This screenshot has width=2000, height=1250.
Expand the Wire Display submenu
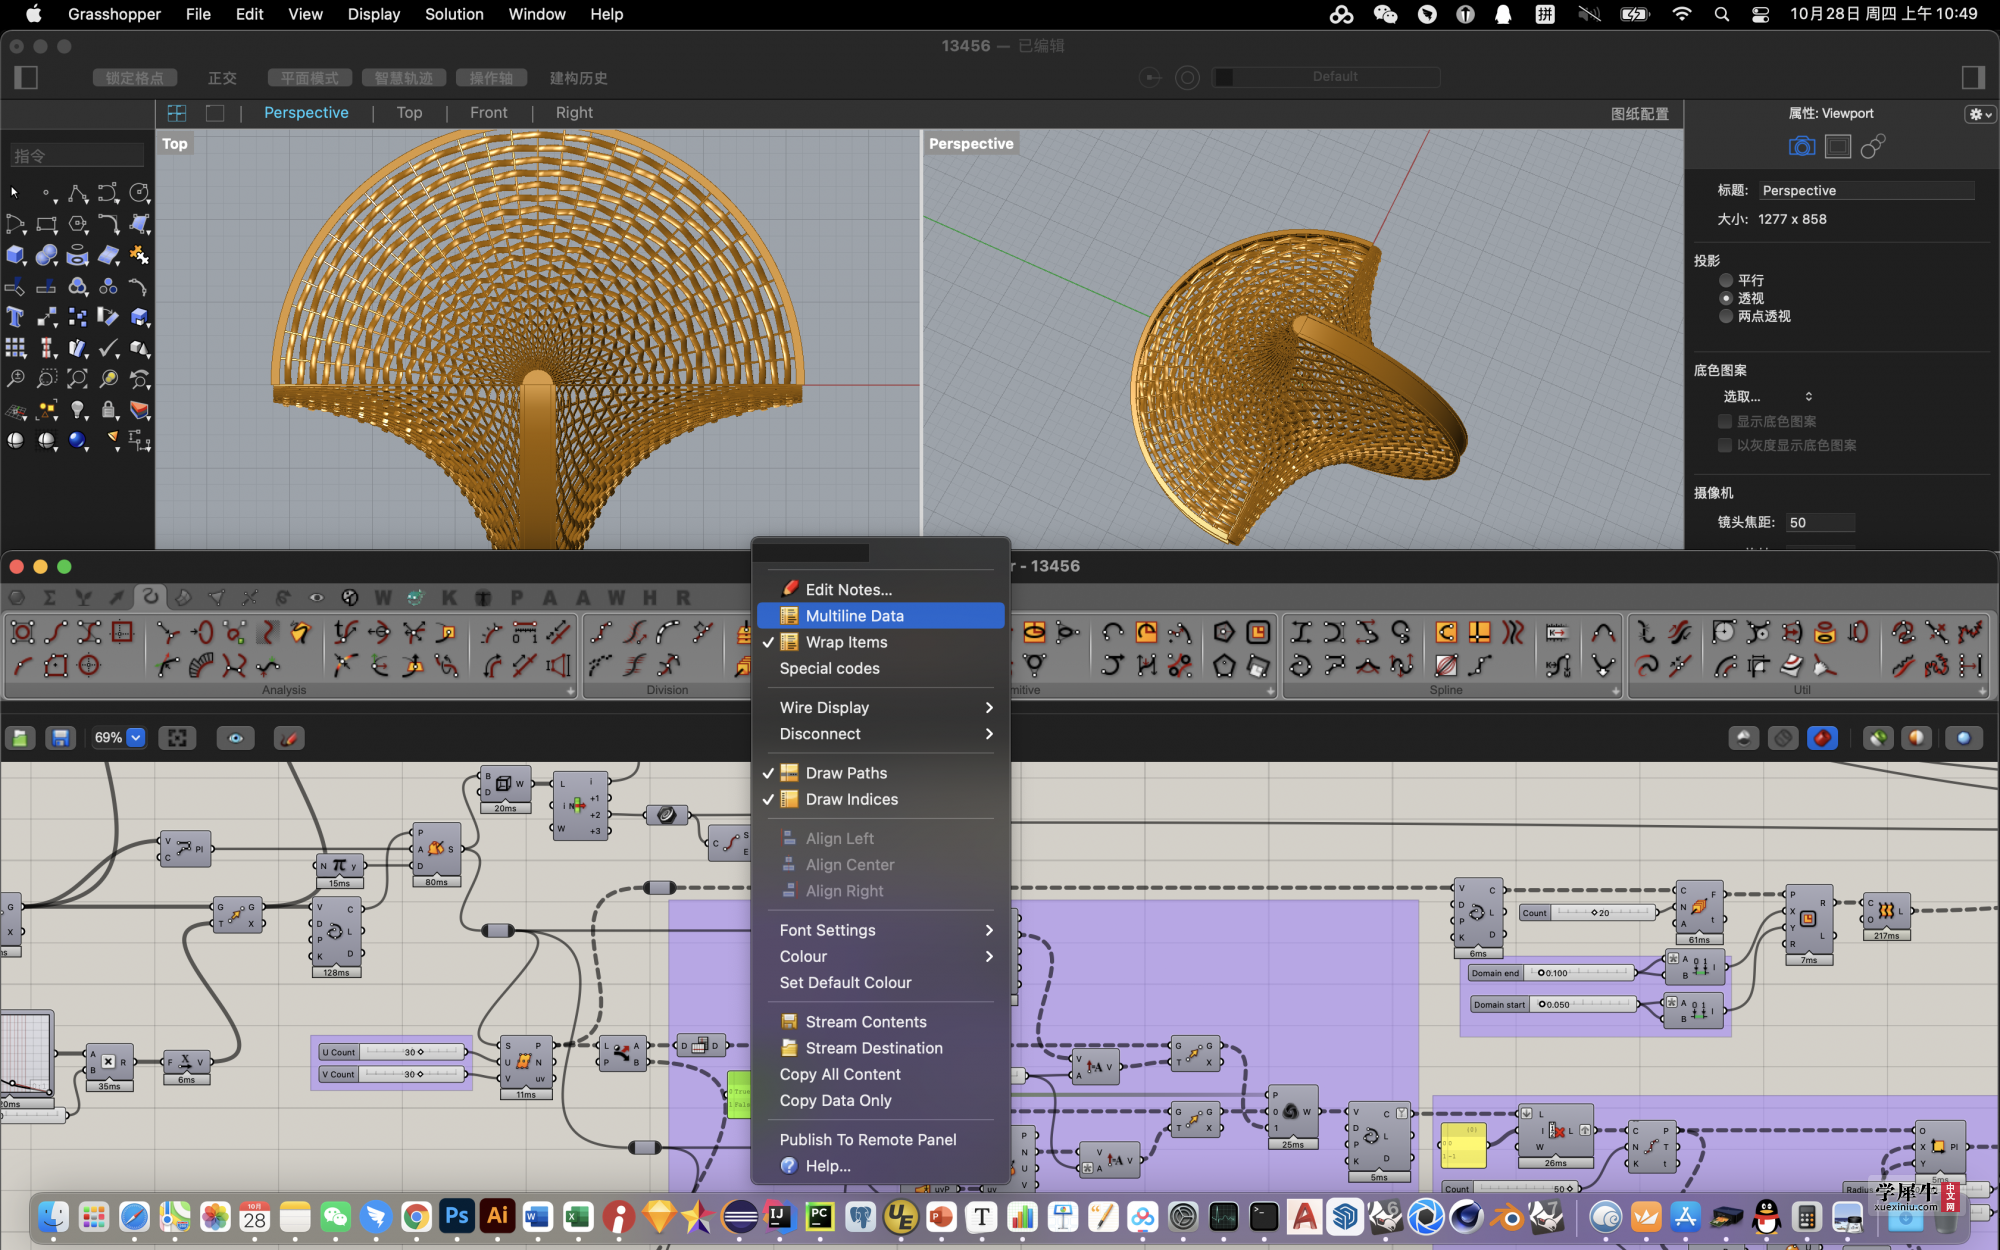880,707
